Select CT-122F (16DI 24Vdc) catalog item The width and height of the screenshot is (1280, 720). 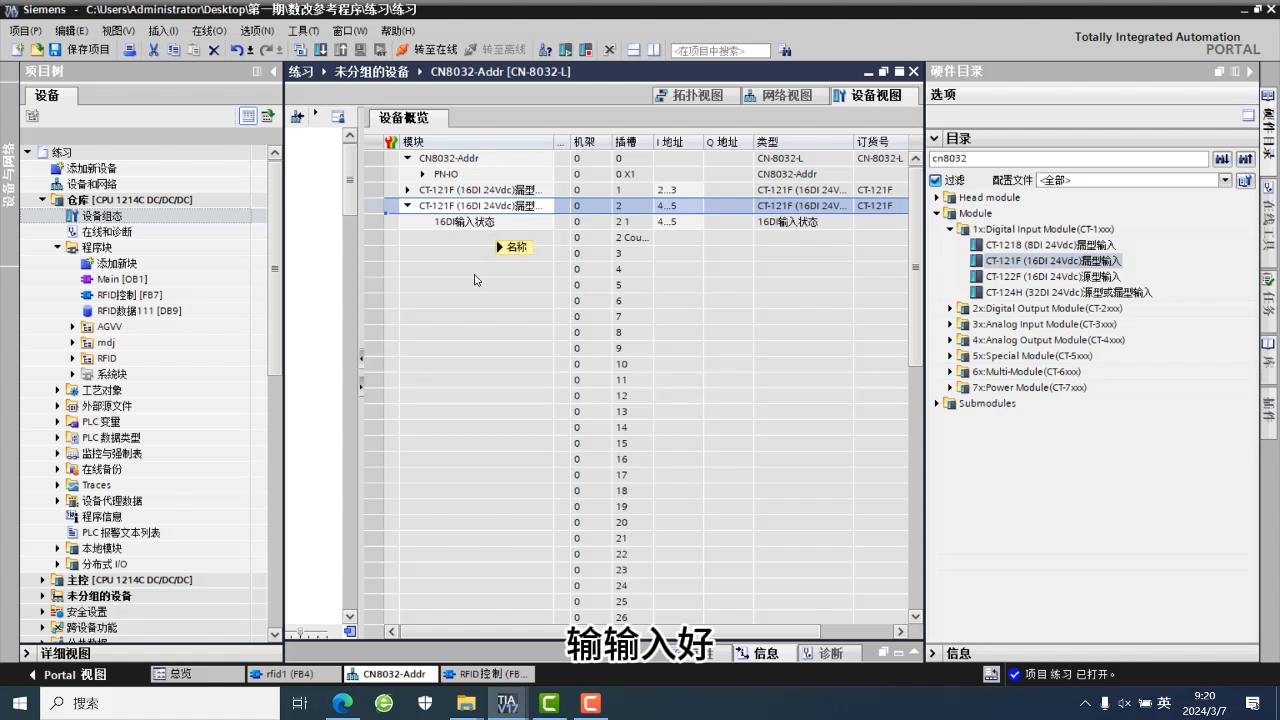(1053, 277)
